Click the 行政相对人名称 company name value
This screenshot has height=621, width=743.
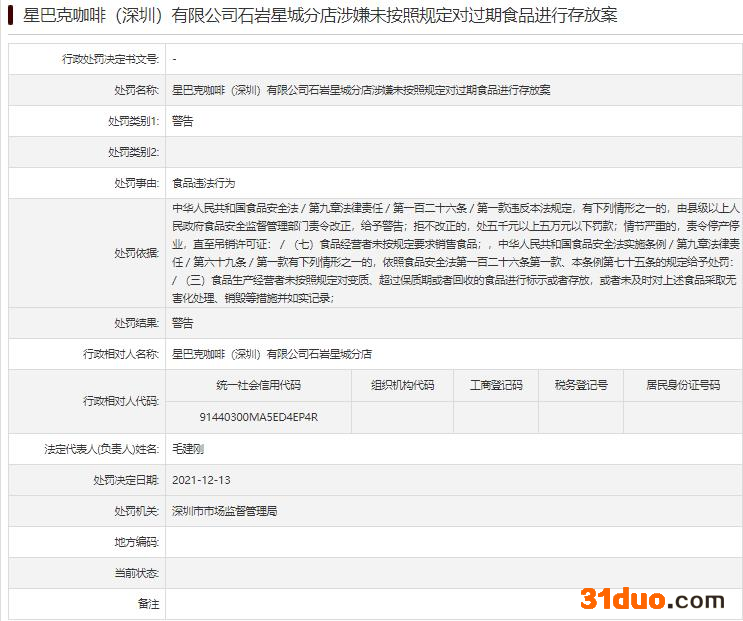[x=272, y=354]
